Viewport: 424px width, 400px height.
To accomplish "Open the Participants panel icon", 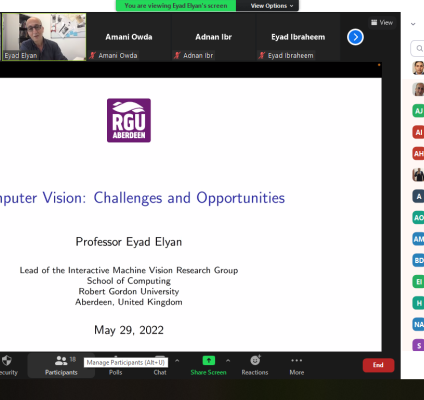I will coord(61,360).
